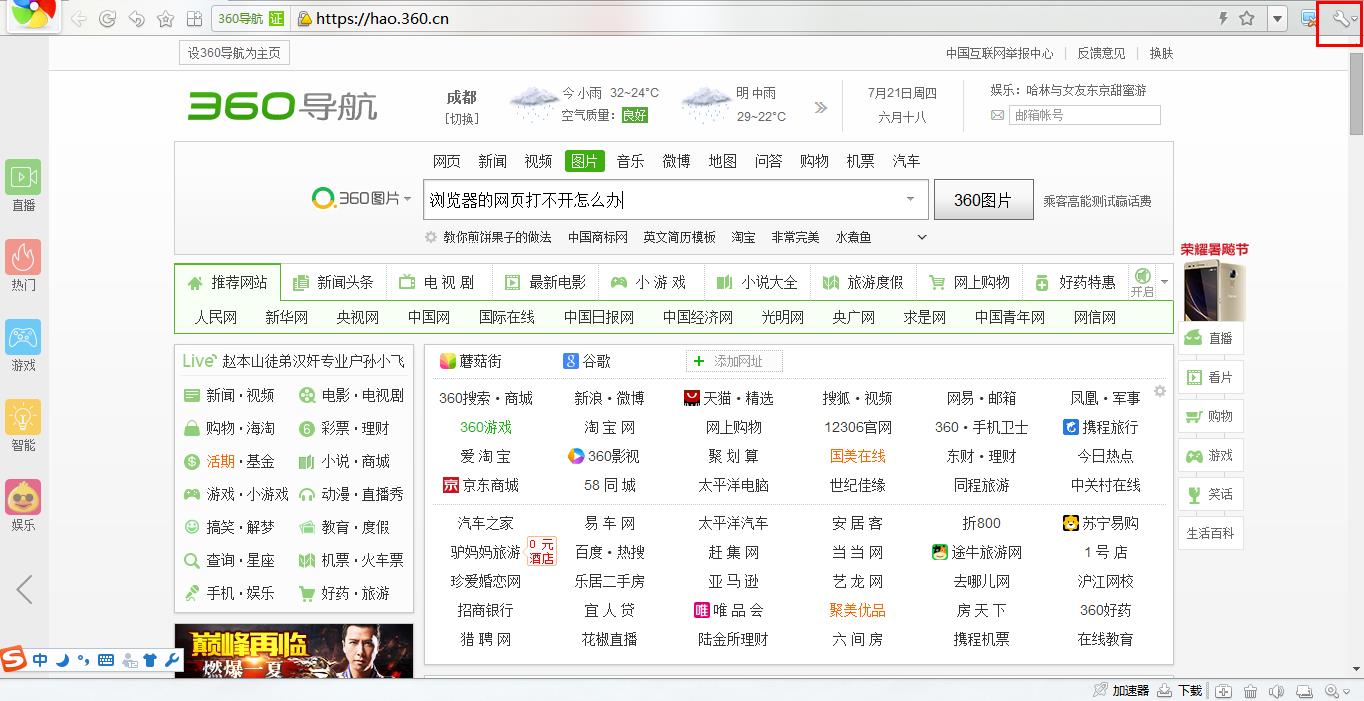Open 生活百科 in right side panel
Image resolution: width=1364 pixels, height=701 pixels.
1210,533
